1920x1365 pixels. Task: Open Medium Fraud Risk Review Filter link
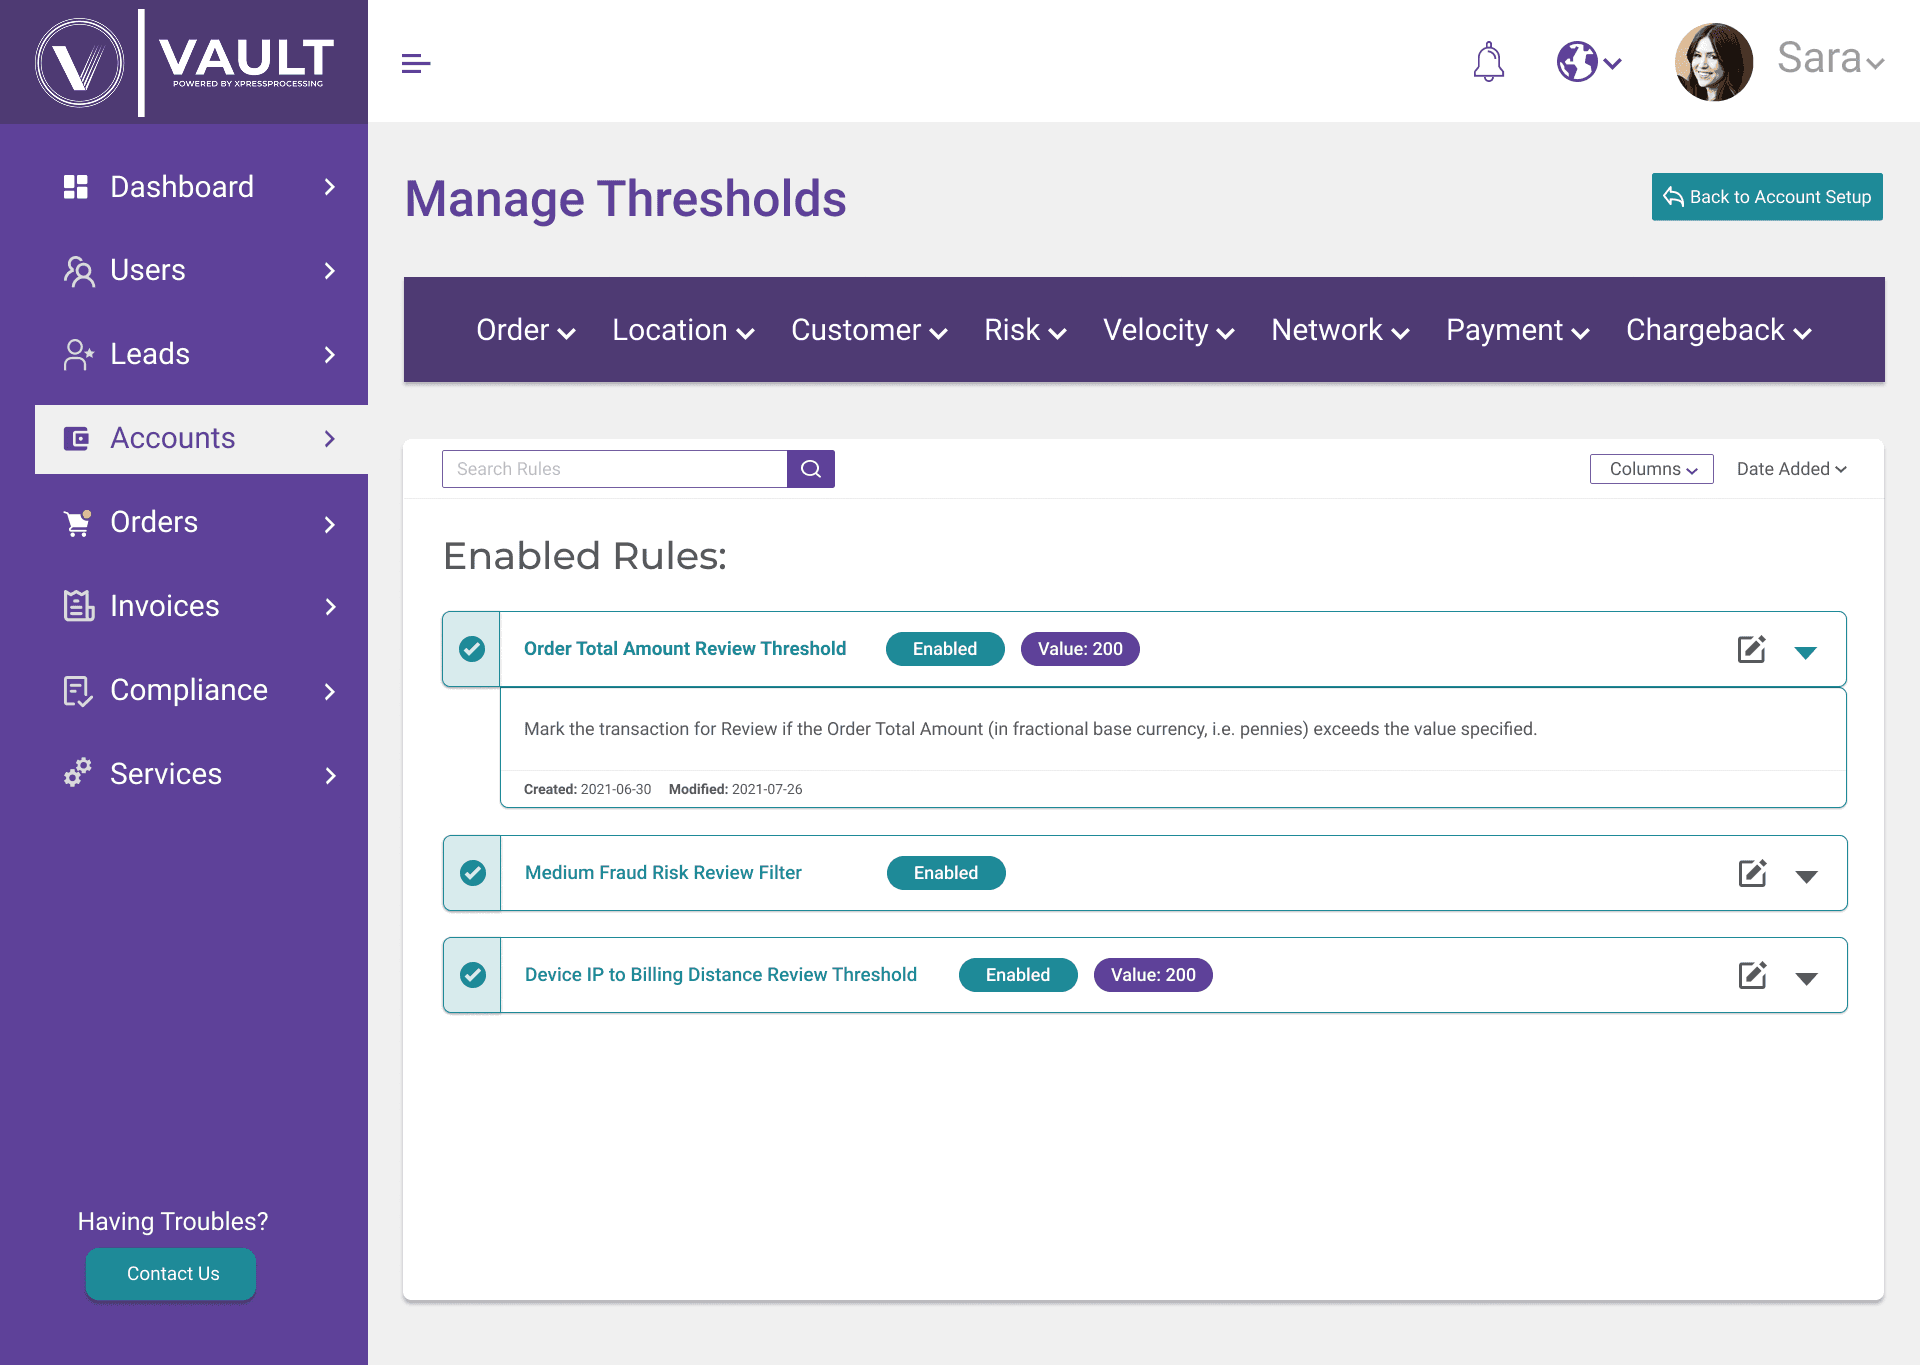663,873
